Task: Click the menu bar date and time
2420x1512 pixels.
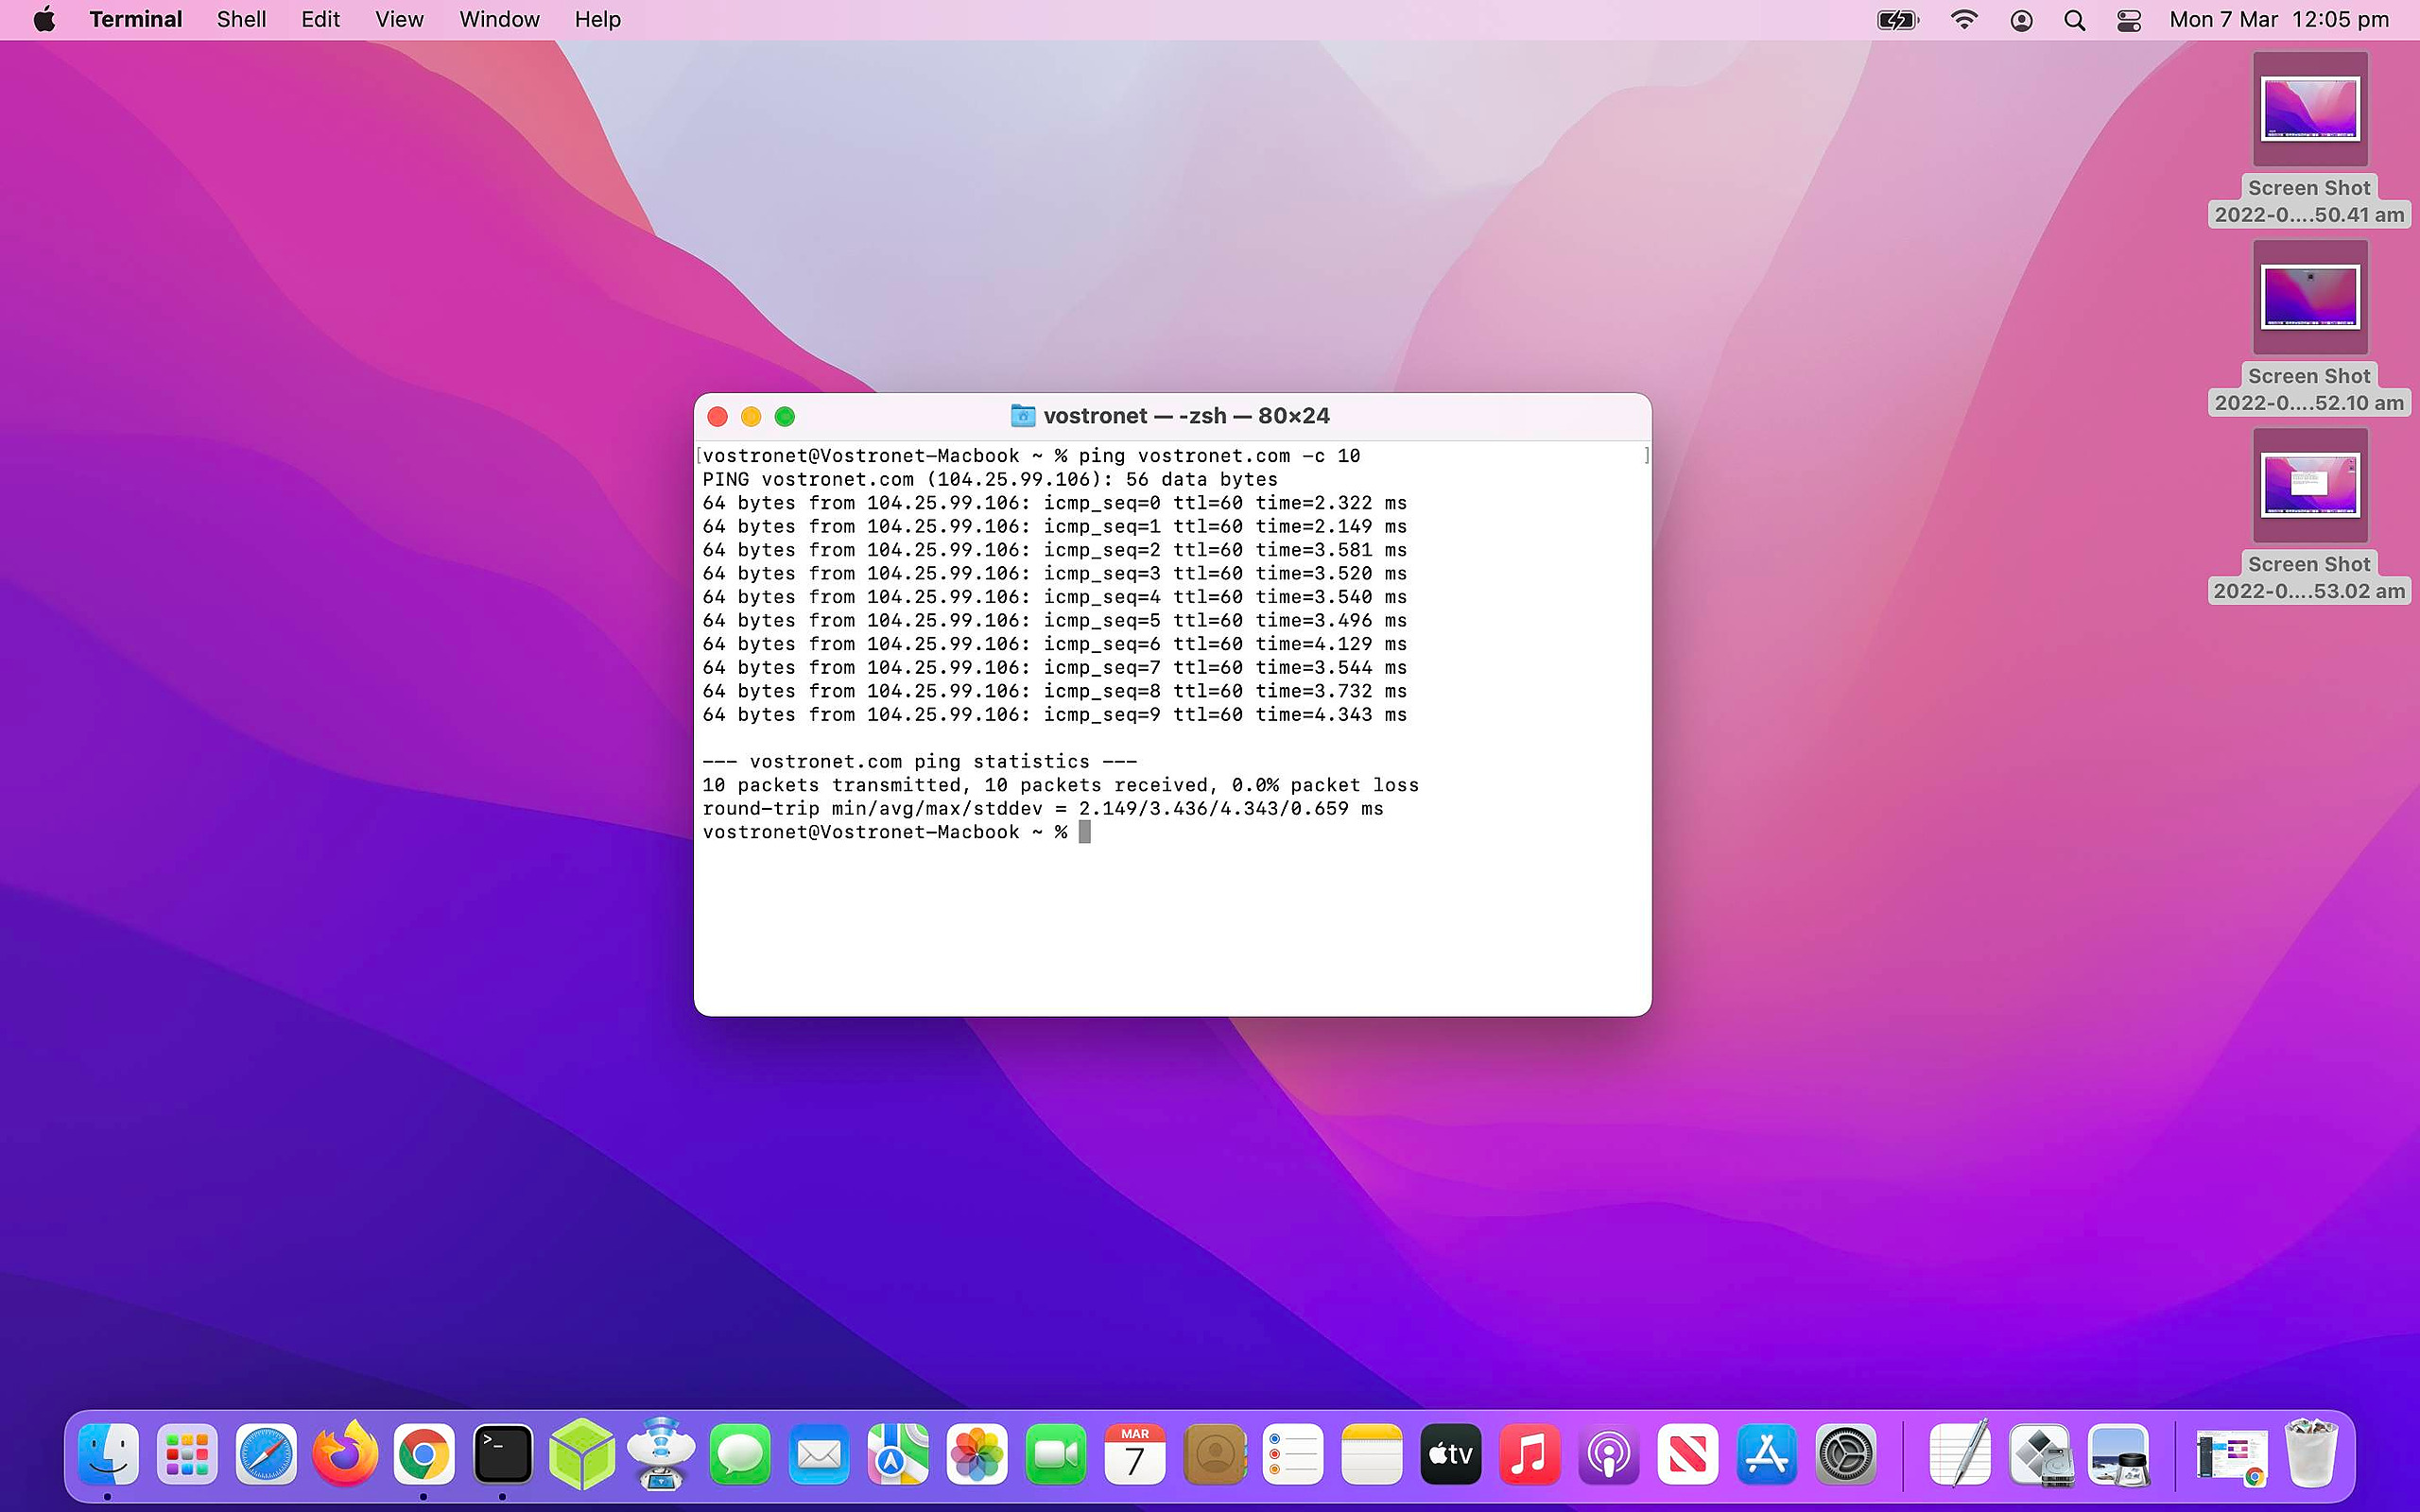Action: (x=2278, y=20)
